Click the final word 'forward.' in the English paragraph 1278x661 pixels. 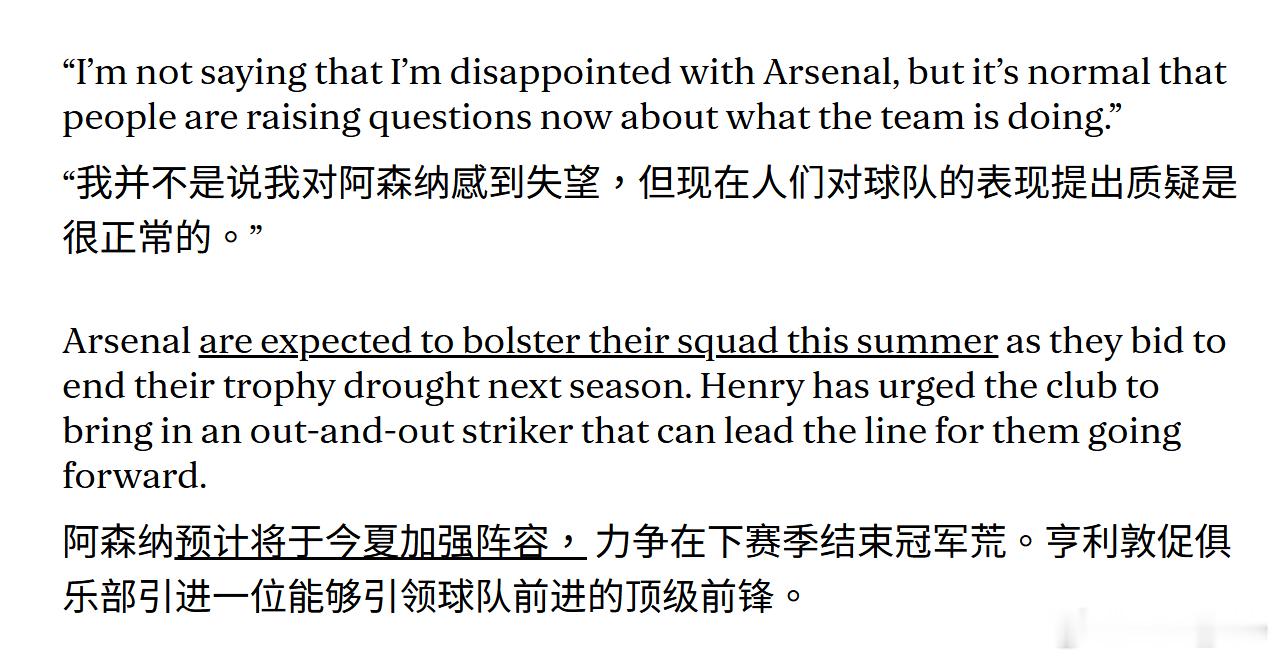(134, 476)
